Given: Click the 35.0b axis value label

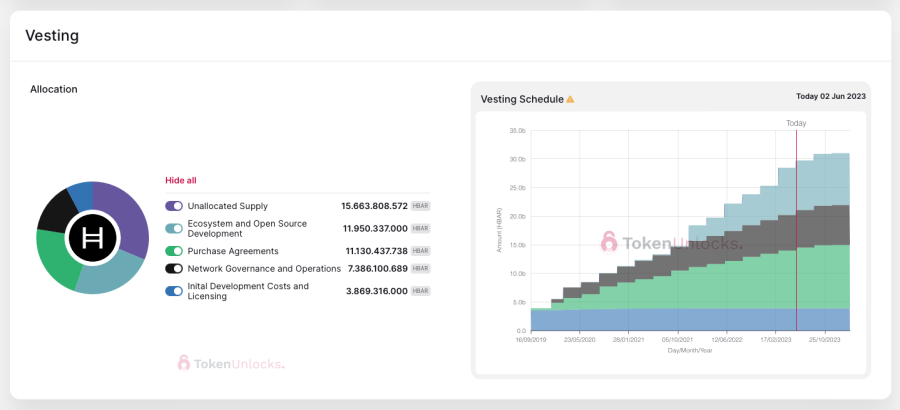Looking at the screenshot, I should 517,130.
